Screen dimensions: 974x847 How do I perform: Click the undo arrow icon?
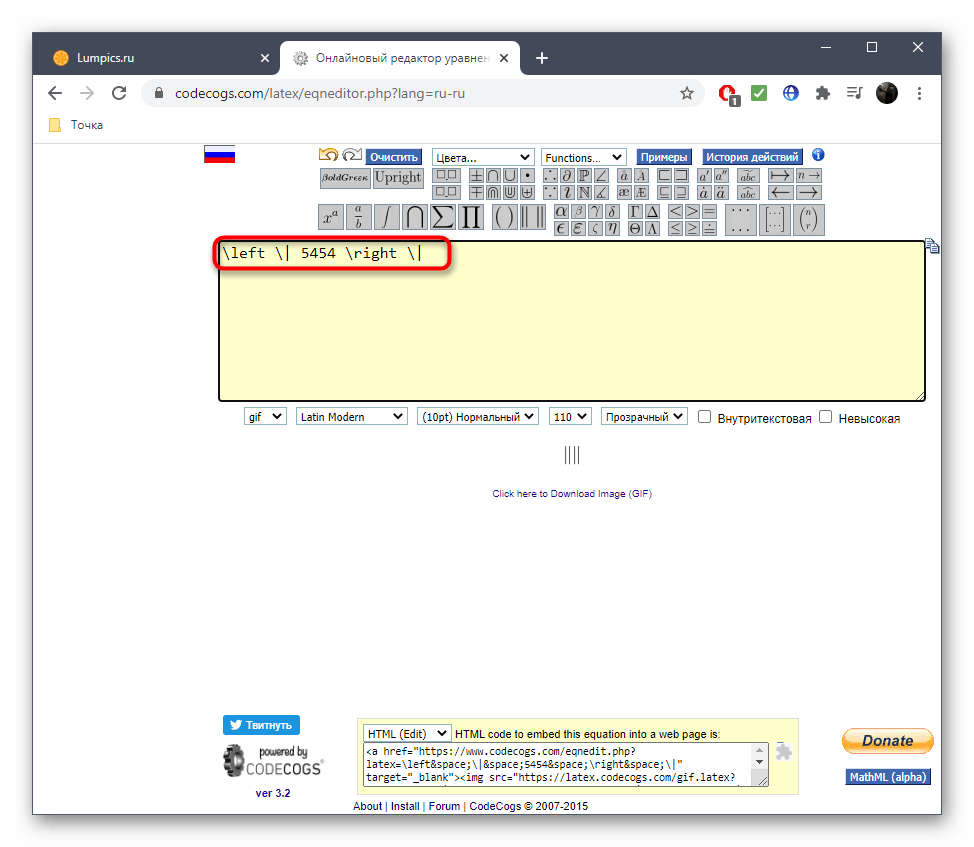tap(328, 156)
